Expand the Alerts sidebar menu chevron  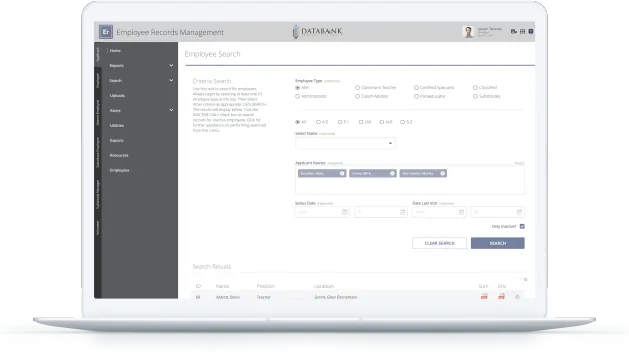coord(171,110)
